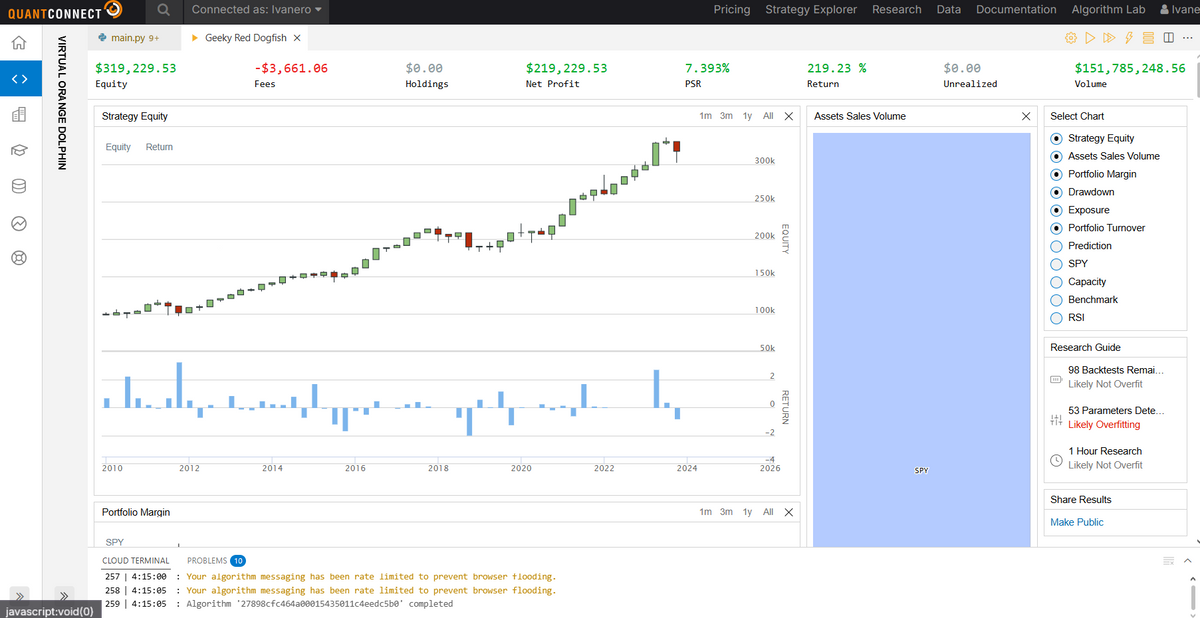Set Portfolio Margin chart range to 3m
Screen dimensions: 1200x618
point(727,512)
